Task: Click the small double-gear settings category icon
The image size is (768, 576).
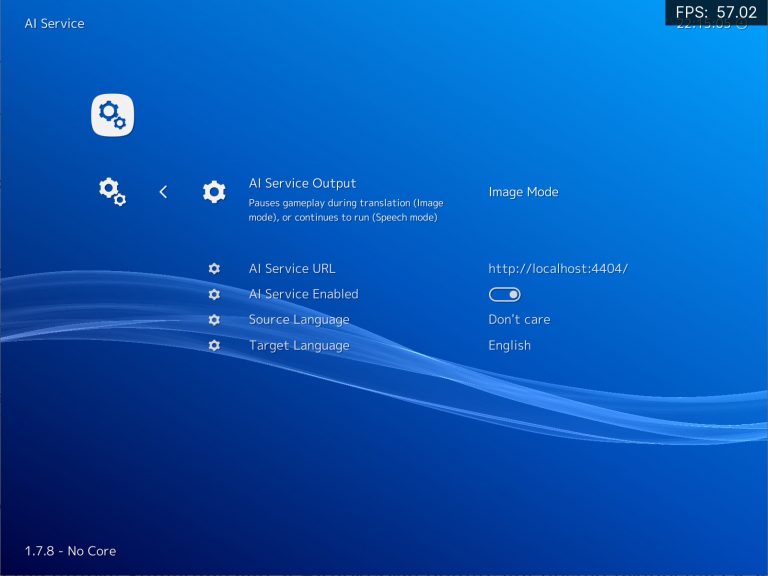Action: click(x=112, y=191)
